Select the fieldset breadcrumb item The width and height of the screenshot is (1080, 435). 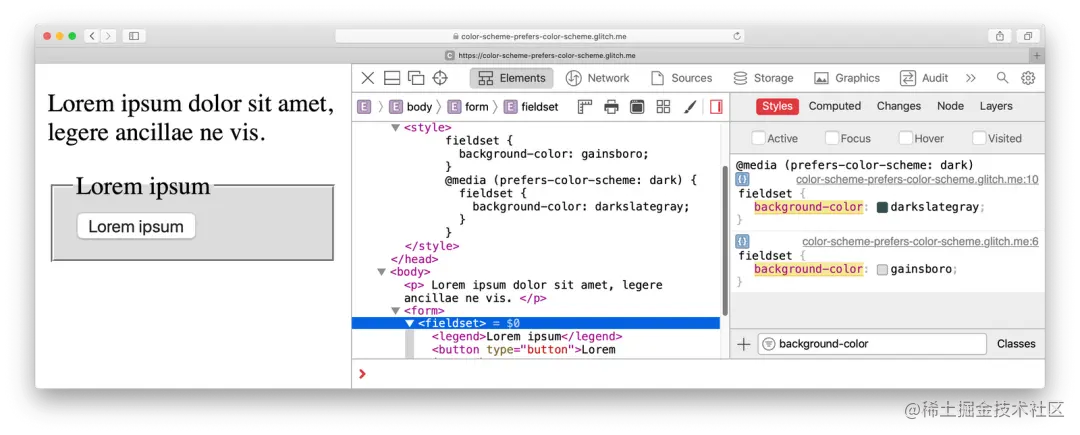[531, 107]
